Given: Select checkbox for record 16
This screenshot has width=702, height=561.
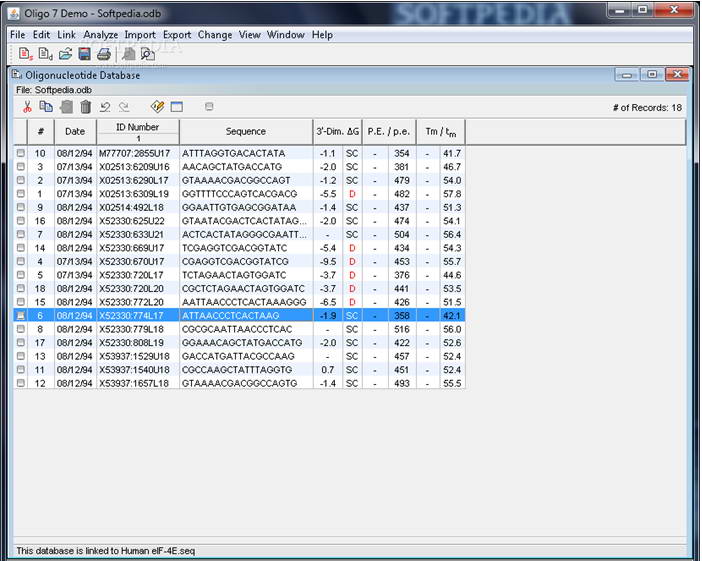Looking at the screenshot, I should pos(21,221).
